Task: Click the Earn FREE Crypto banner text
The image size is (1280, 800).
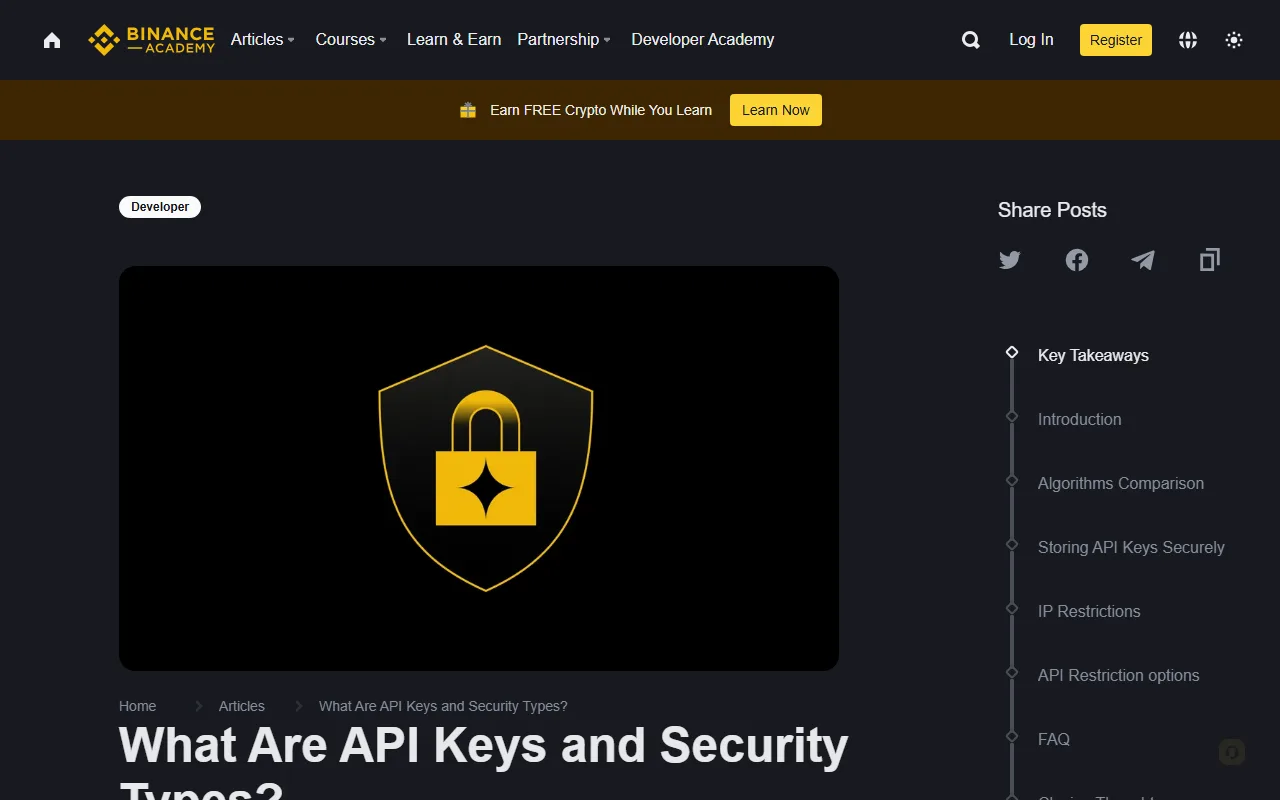Action: pyautogui.click(x=601, y=110)
